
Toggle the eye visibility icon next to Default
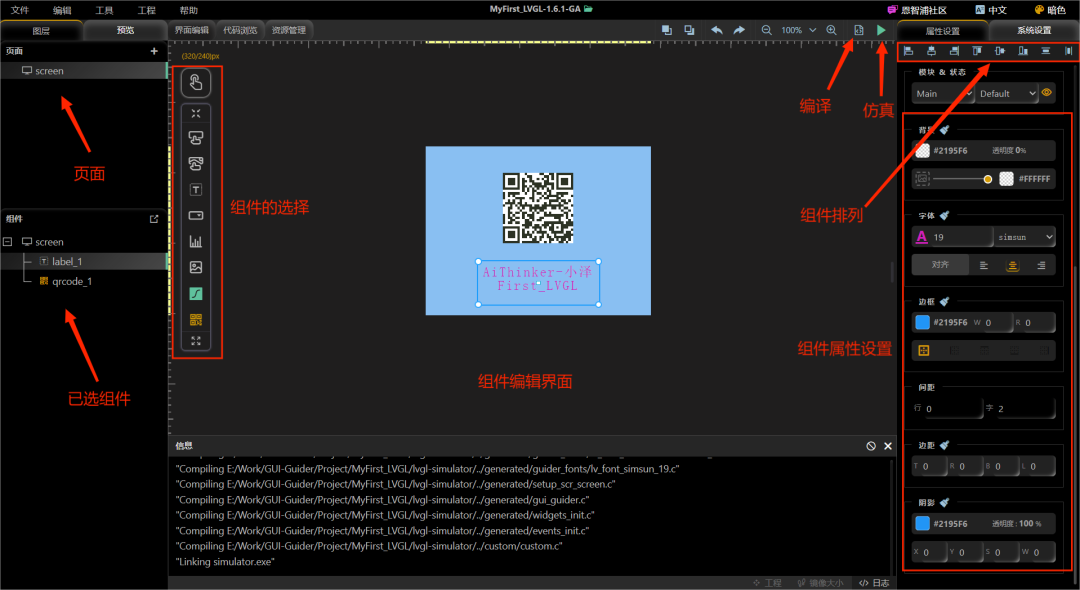click(x=1046, y=92)
